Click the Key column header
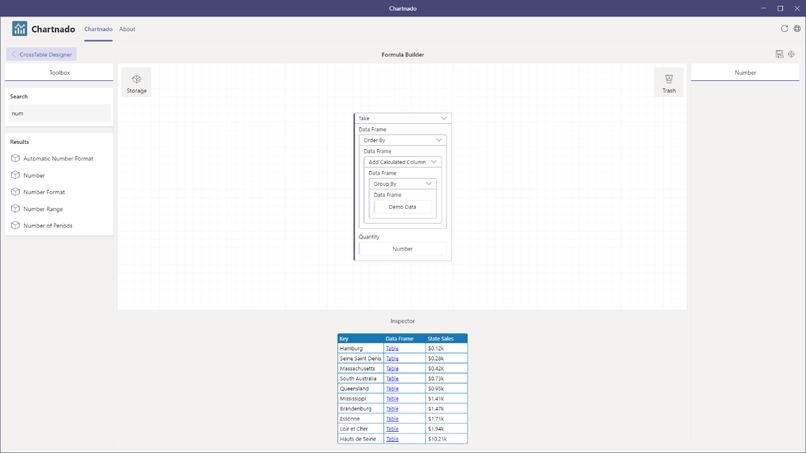Viewport: 806px width, 453px height. click(360, 338)
